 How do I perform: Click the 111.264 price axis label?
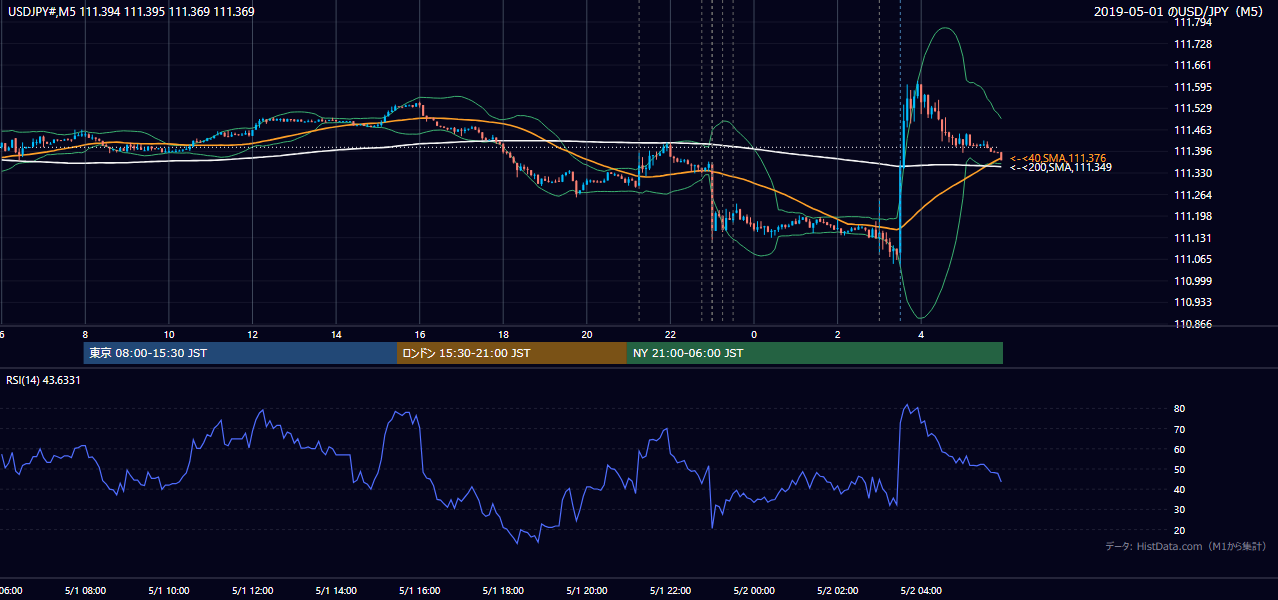click(1193, 195)
